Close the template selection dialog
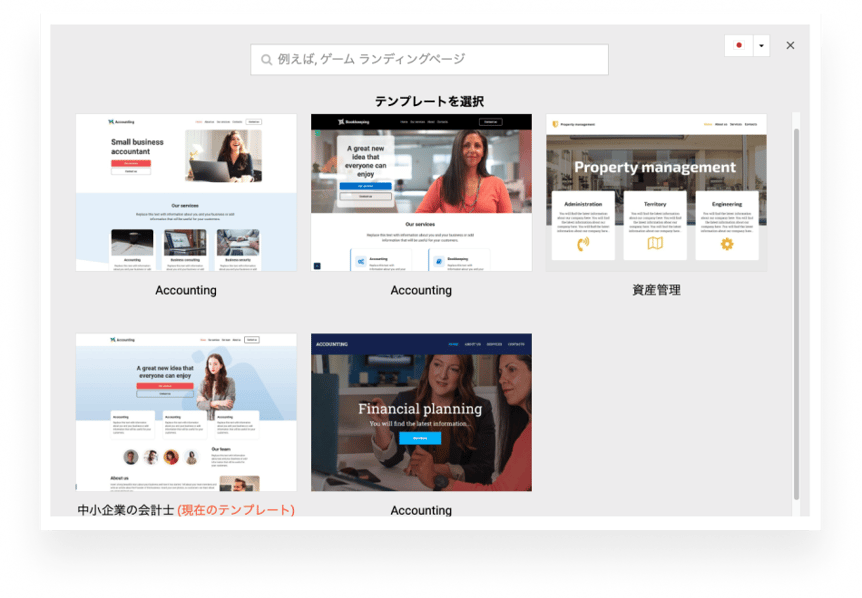Screen dimensions: 862x598 point(789,45)
